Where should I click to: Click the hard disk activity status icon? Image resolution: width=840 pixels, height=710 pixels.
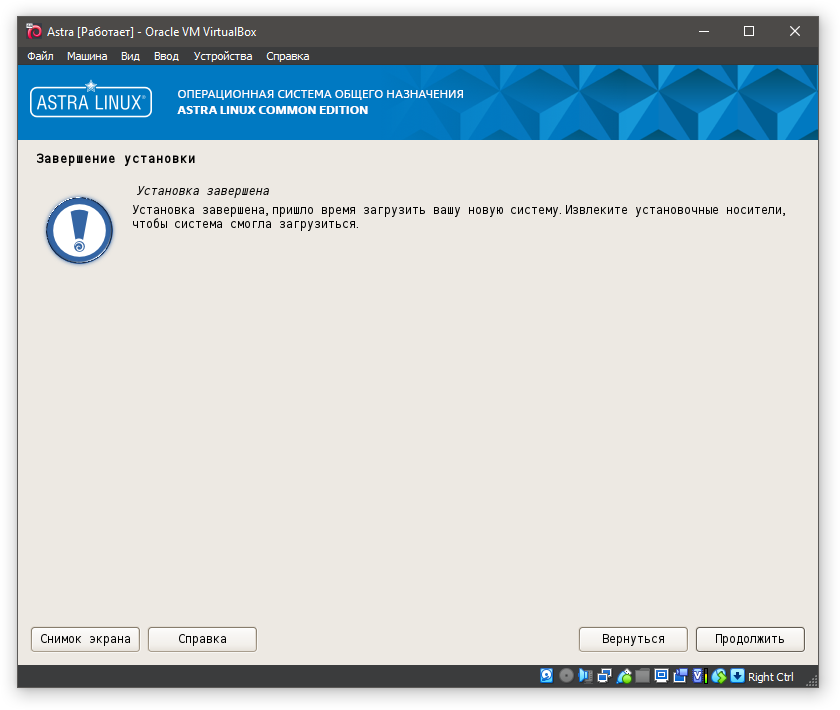[546, 676]
